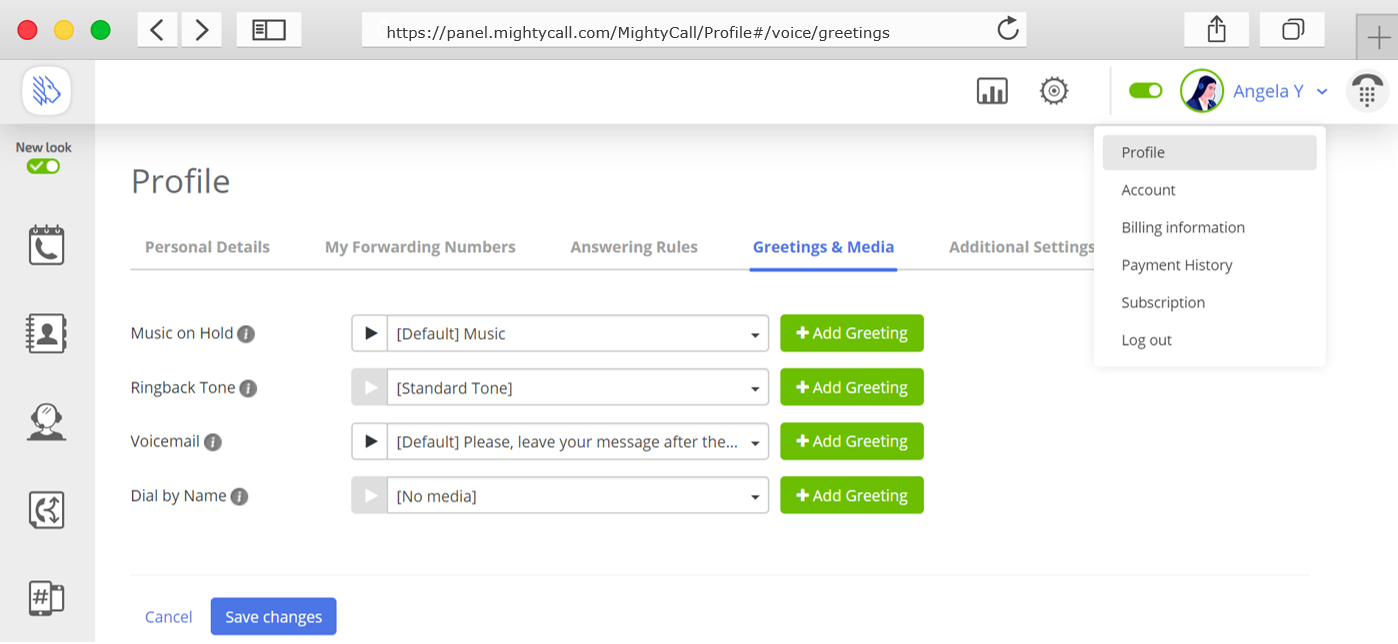
Task: Play the Voicemail greeting preview
Action: click(370, 442)
